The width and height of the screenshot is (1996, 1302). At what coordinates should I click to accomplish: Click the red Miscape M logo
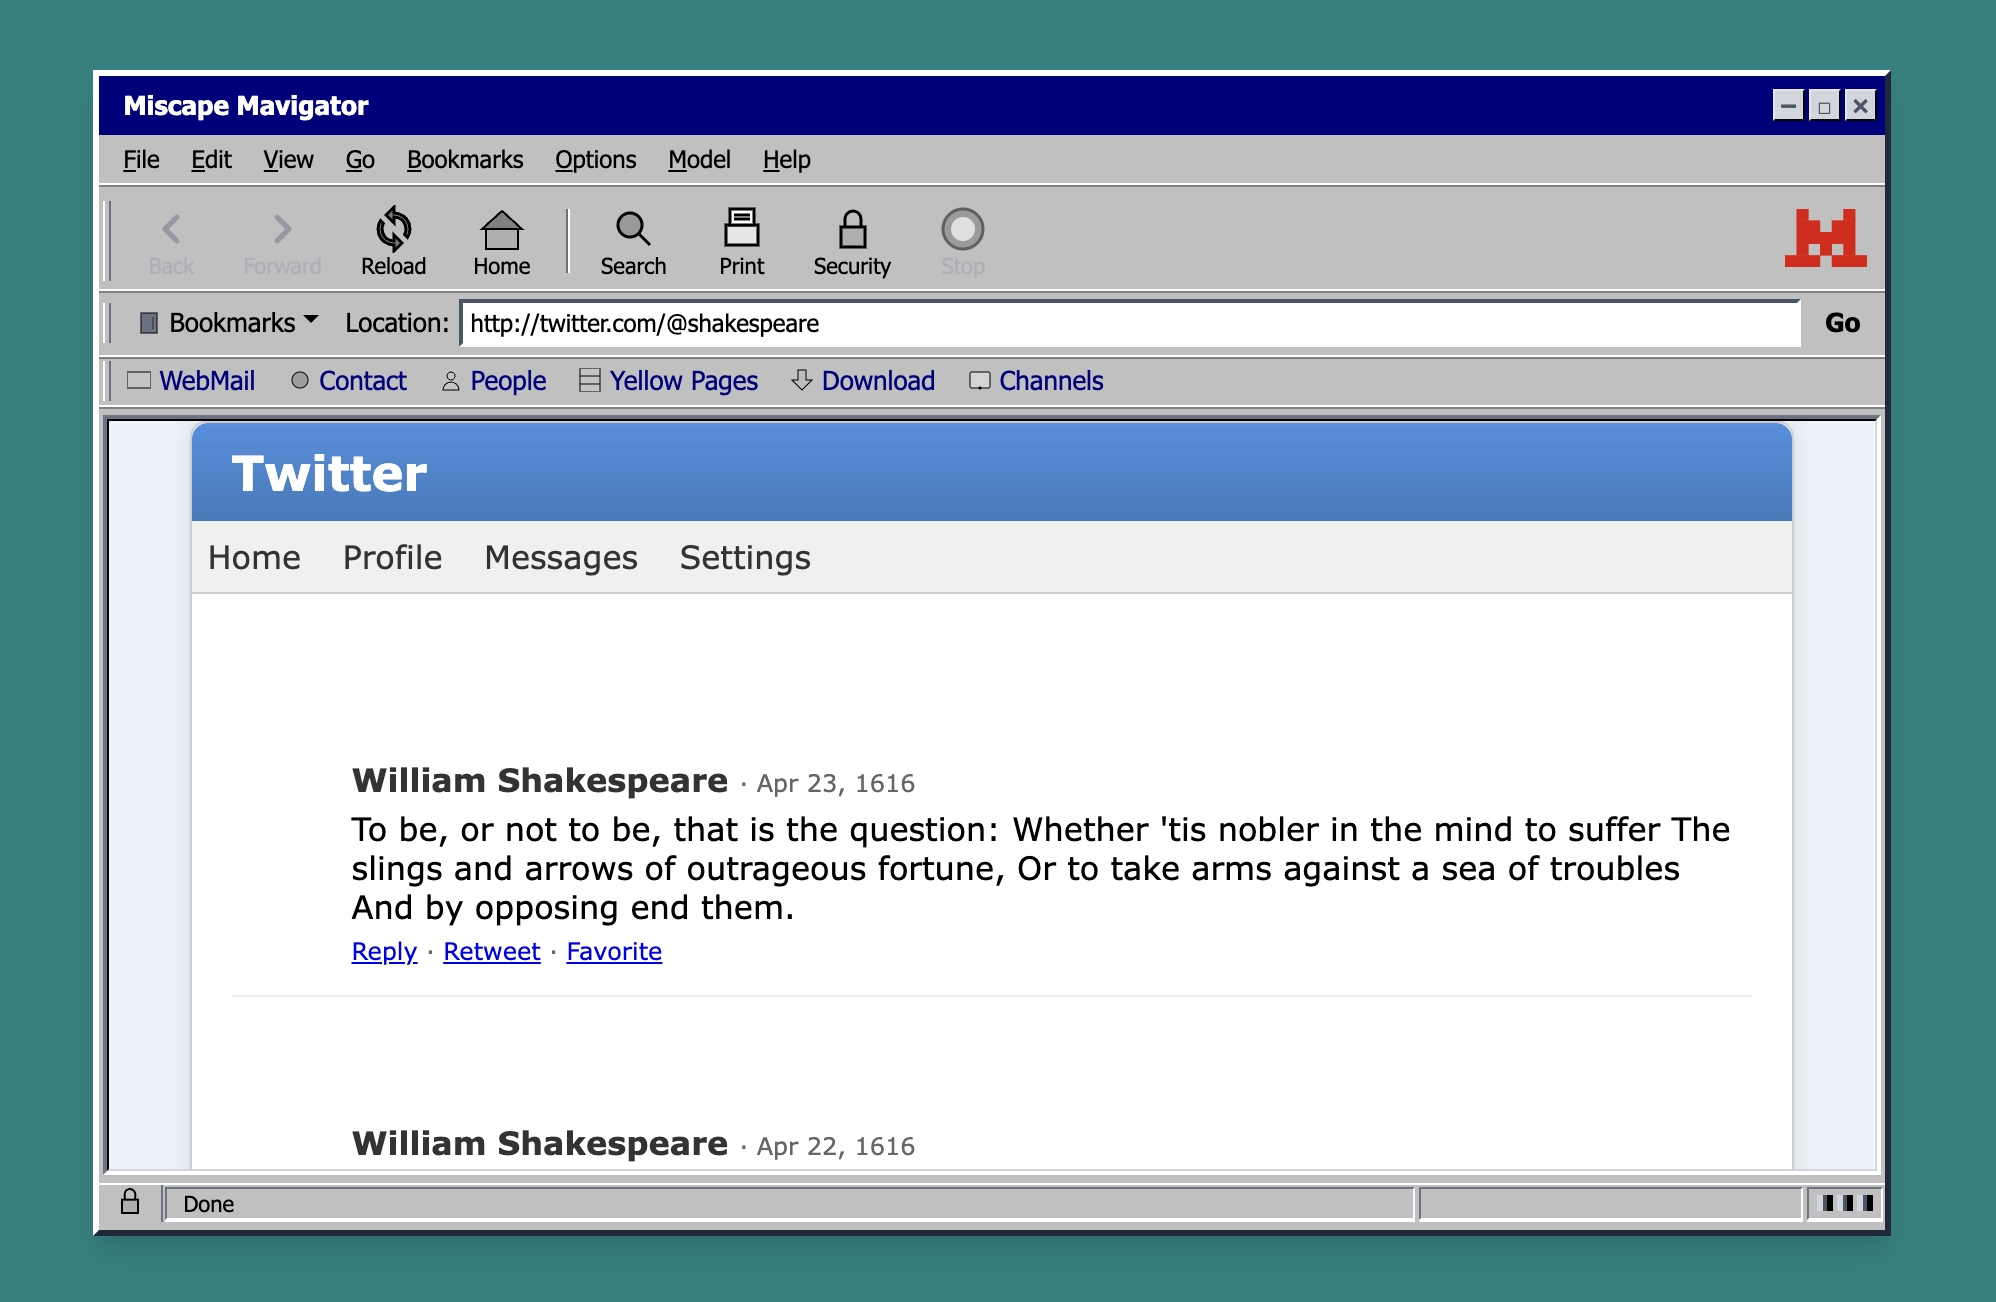(x=1826, y=238)
